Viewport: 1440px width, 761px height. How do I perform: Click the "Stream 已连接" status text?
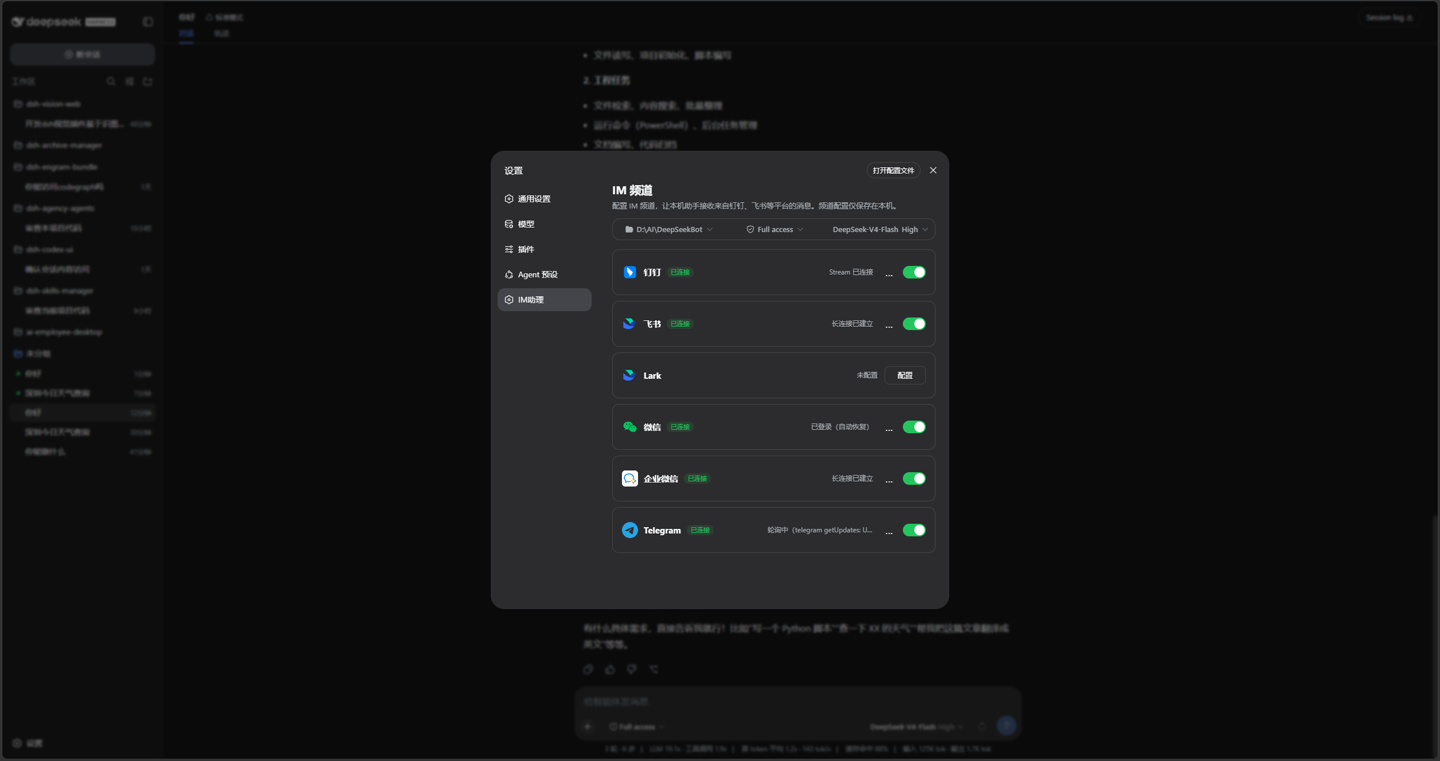click(x=851, y=273)
